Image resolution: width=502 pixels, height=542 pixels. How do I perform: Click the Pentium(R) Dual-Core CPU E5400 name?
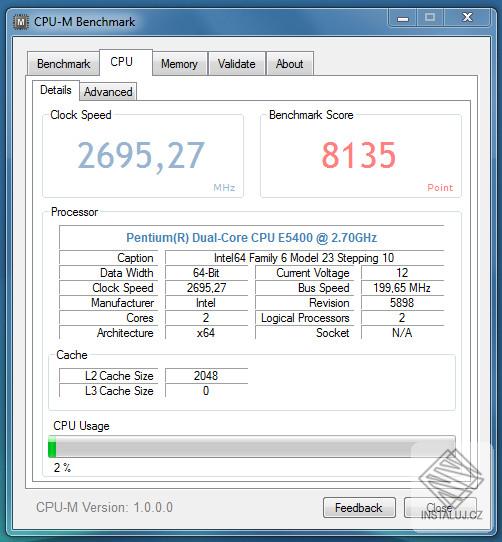(251, 237)
